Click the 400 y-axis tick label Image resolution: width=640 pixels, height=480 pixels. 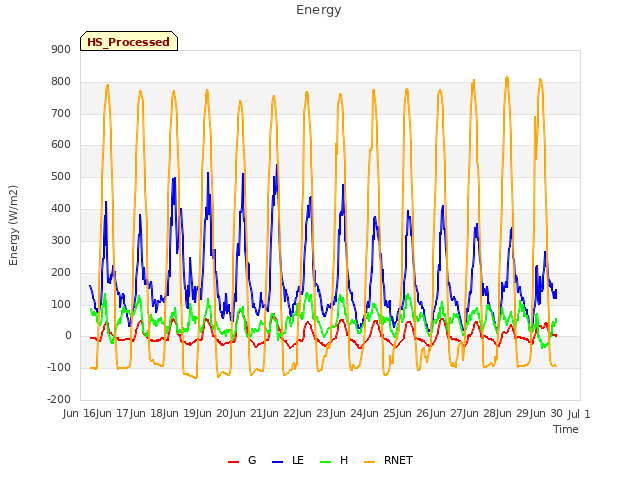[x=61, y=208]
